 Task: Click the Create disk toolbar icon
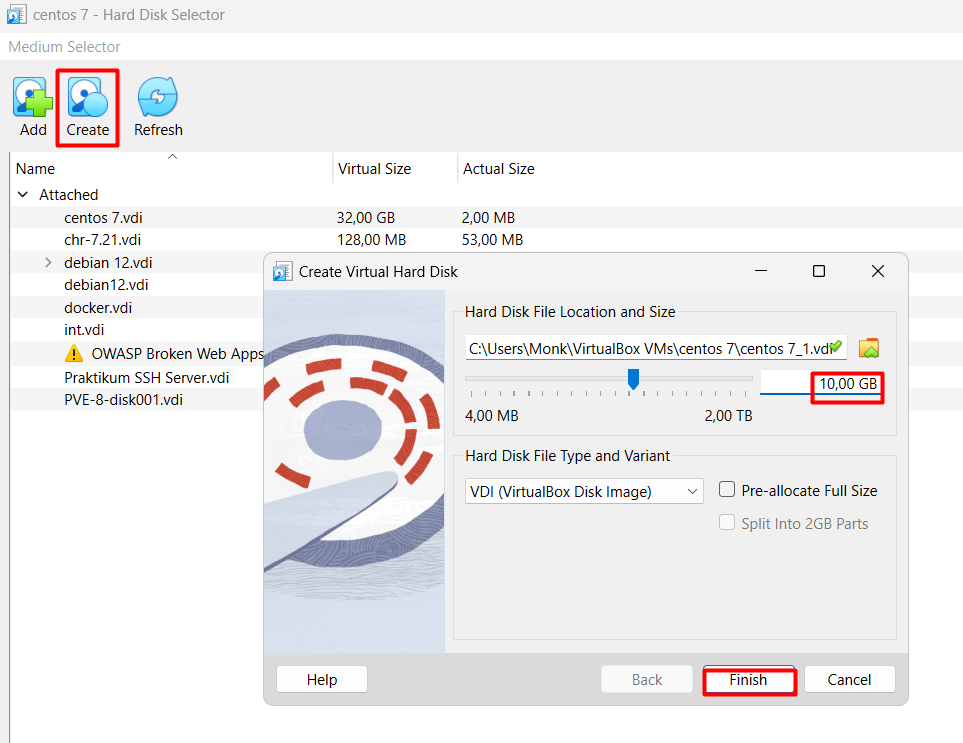(88, 98)
